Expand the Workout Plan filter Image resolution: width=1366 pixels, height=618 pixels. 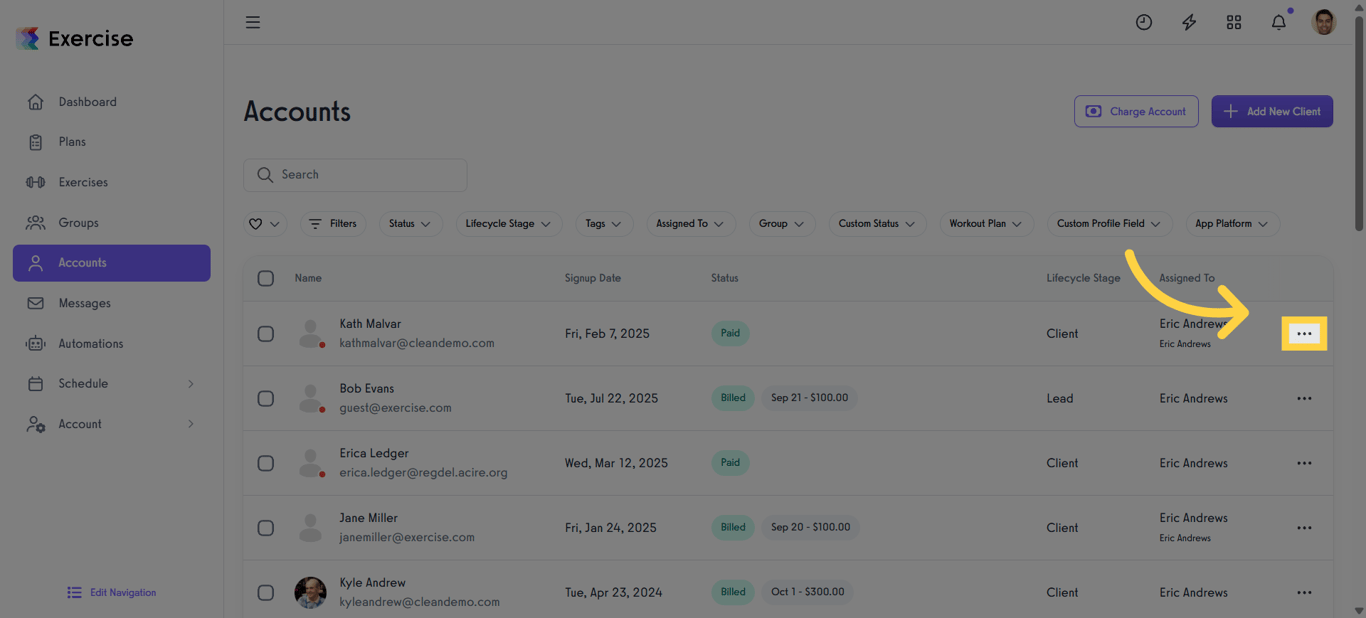(x=986, y=223)
